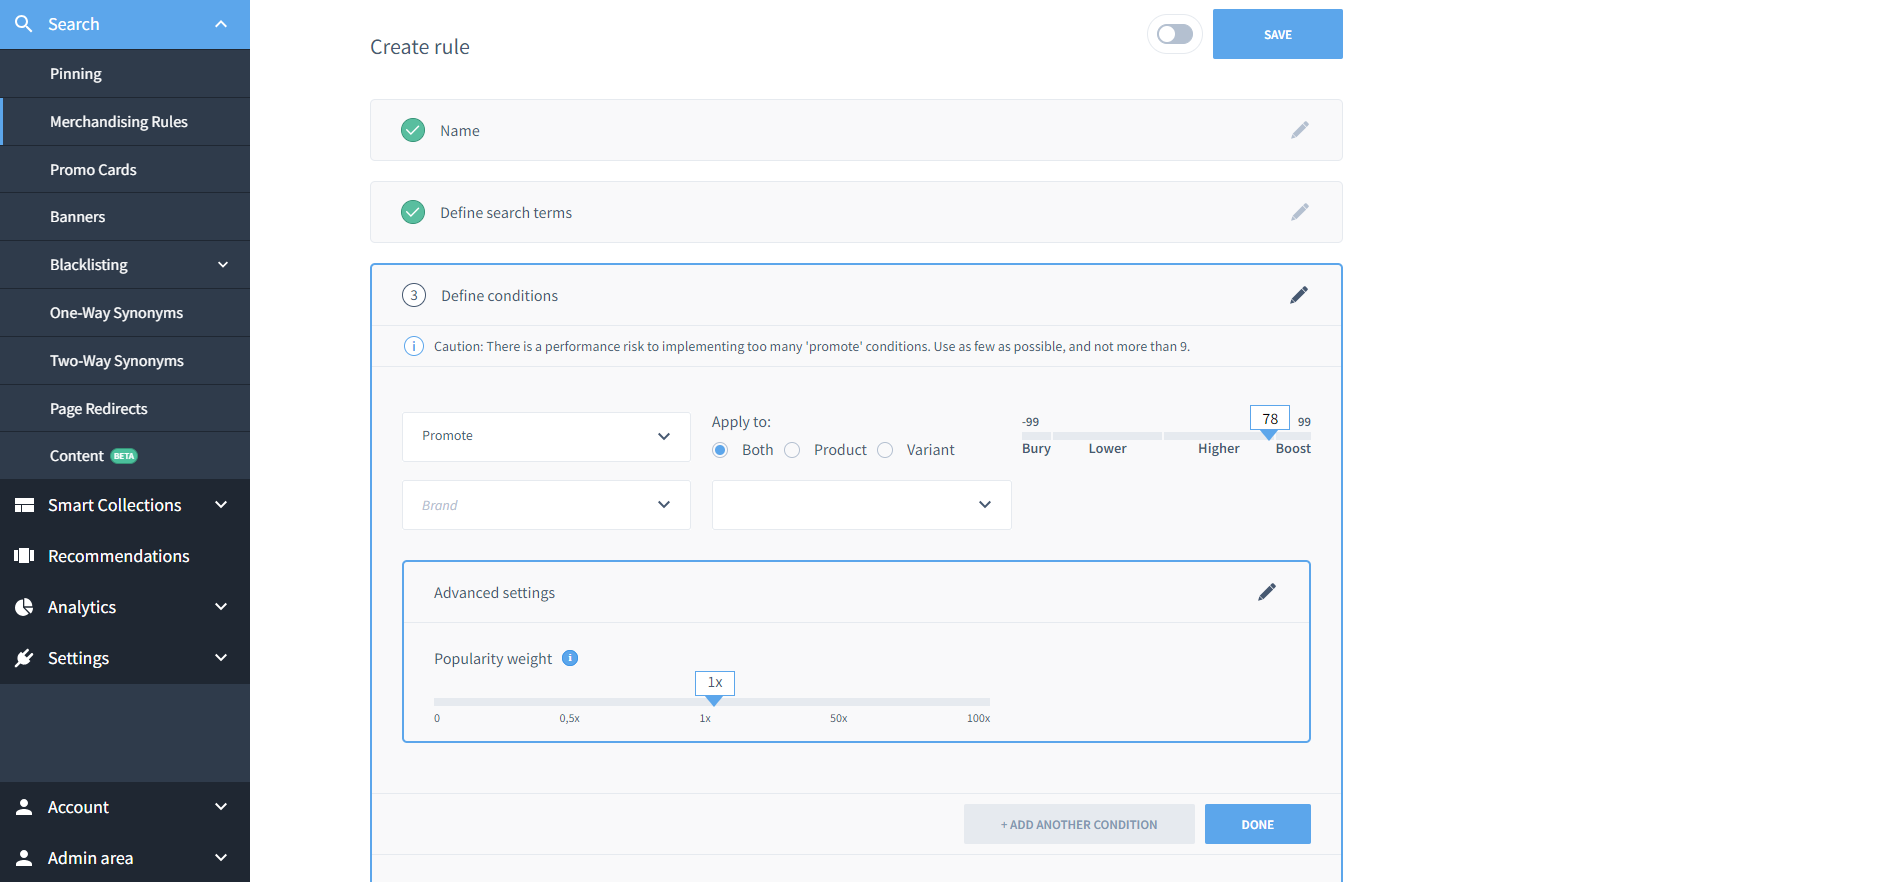Open Promo Cards in sidebar
The width and height of the screenshot is (1900, 882).
coord(93,170)
